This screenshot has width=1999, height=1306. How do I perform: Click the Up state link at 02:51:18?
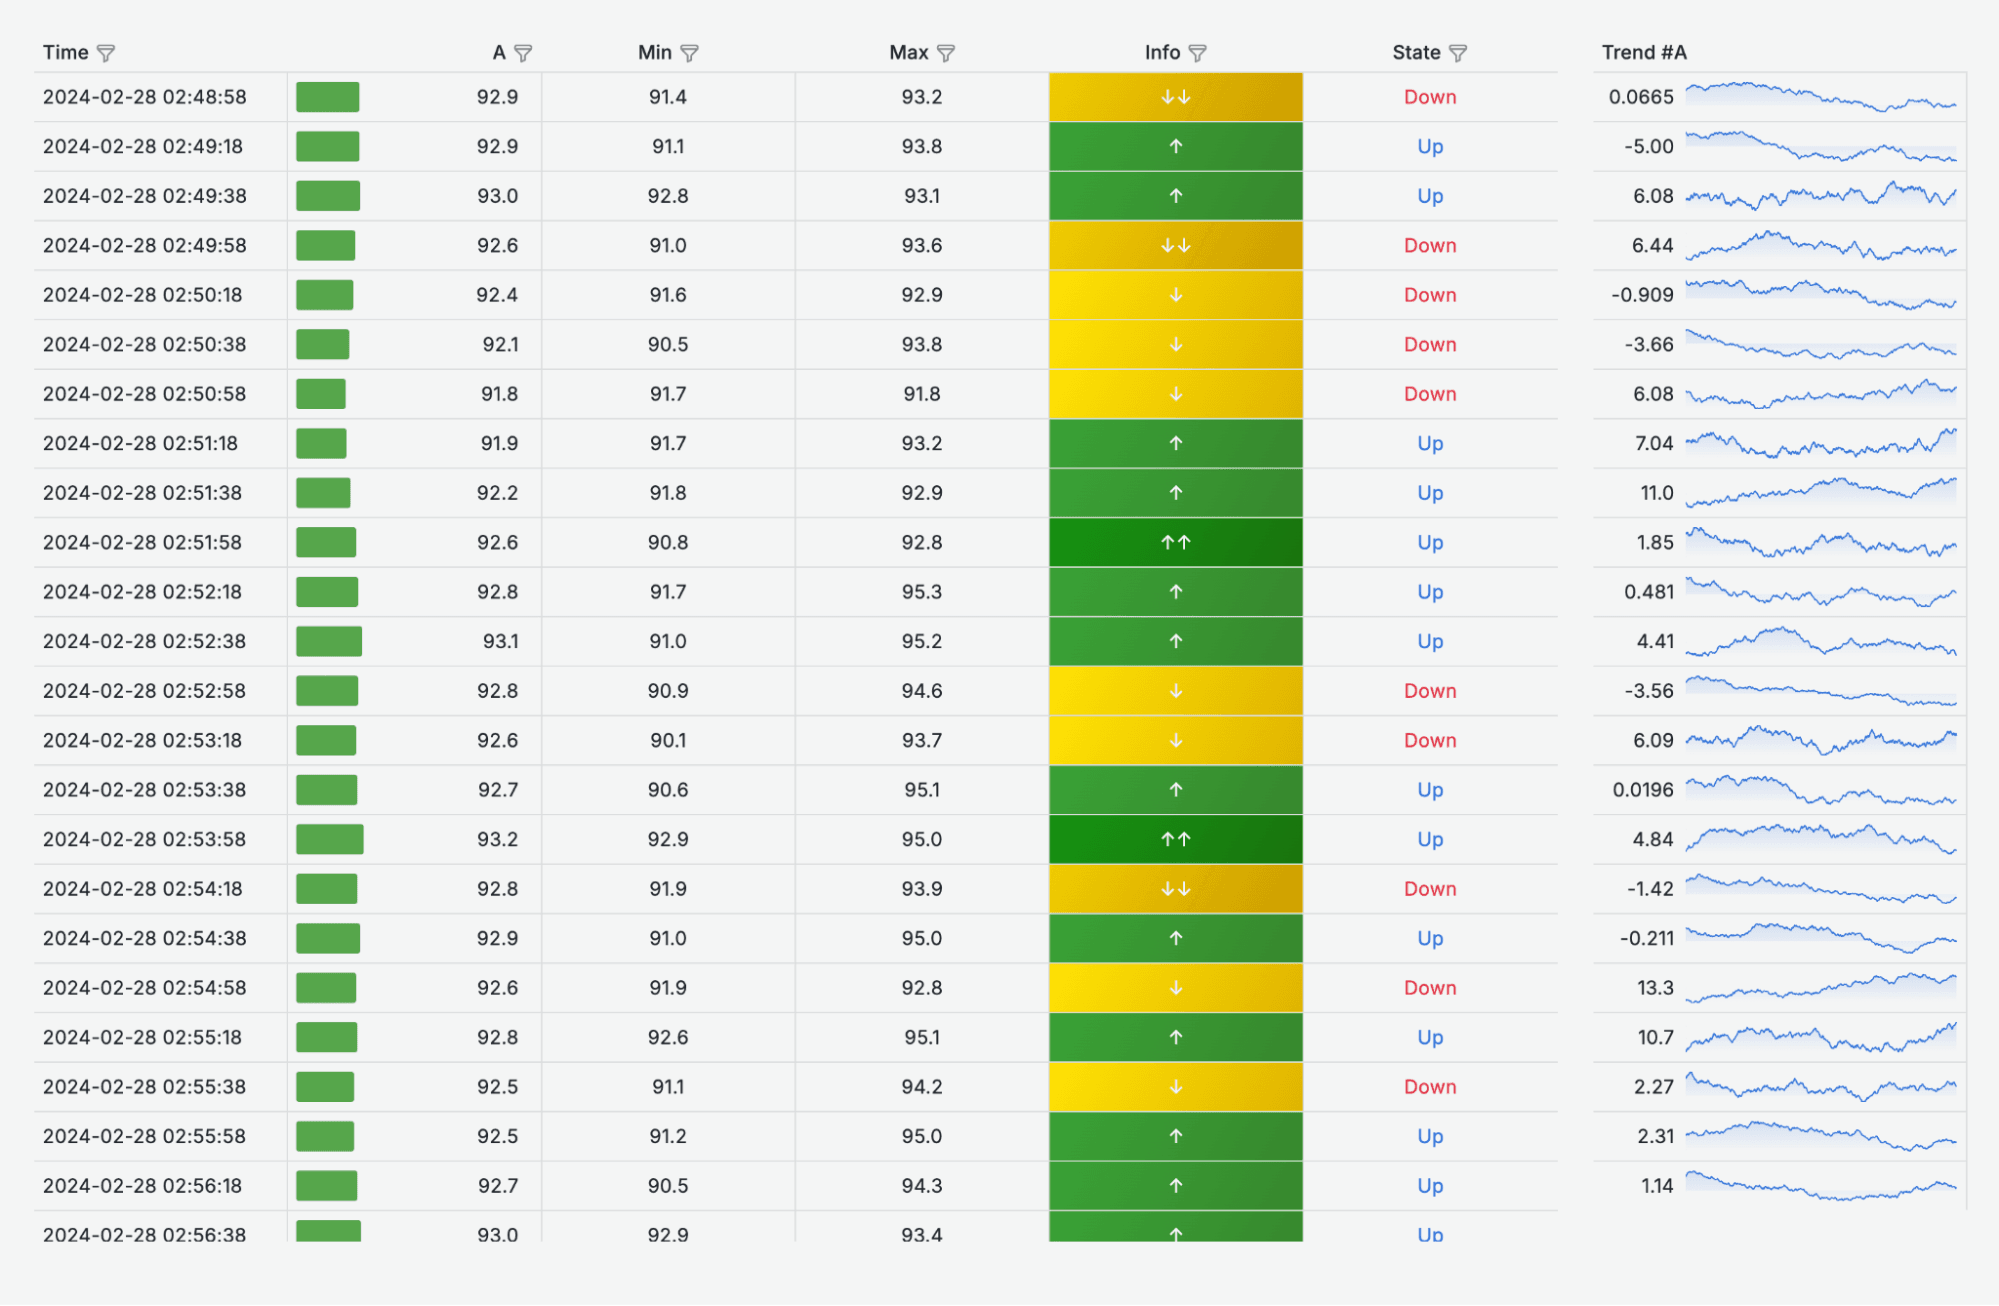[1430, 443]
